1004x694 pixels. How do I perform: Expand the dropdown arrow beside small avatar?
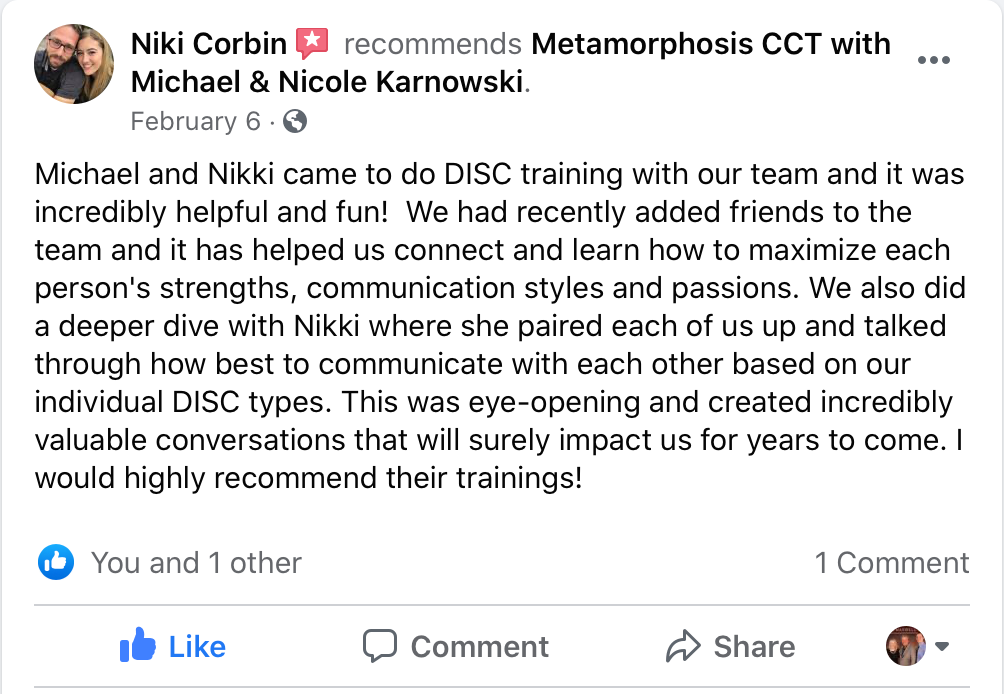(941, 646)
